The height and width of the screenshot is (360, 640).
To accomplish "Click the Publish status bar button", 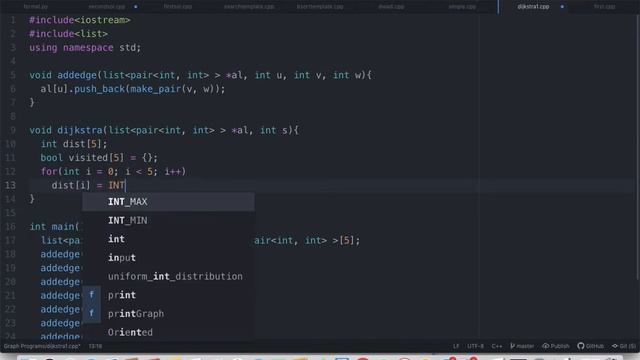I will coord(556,346).
